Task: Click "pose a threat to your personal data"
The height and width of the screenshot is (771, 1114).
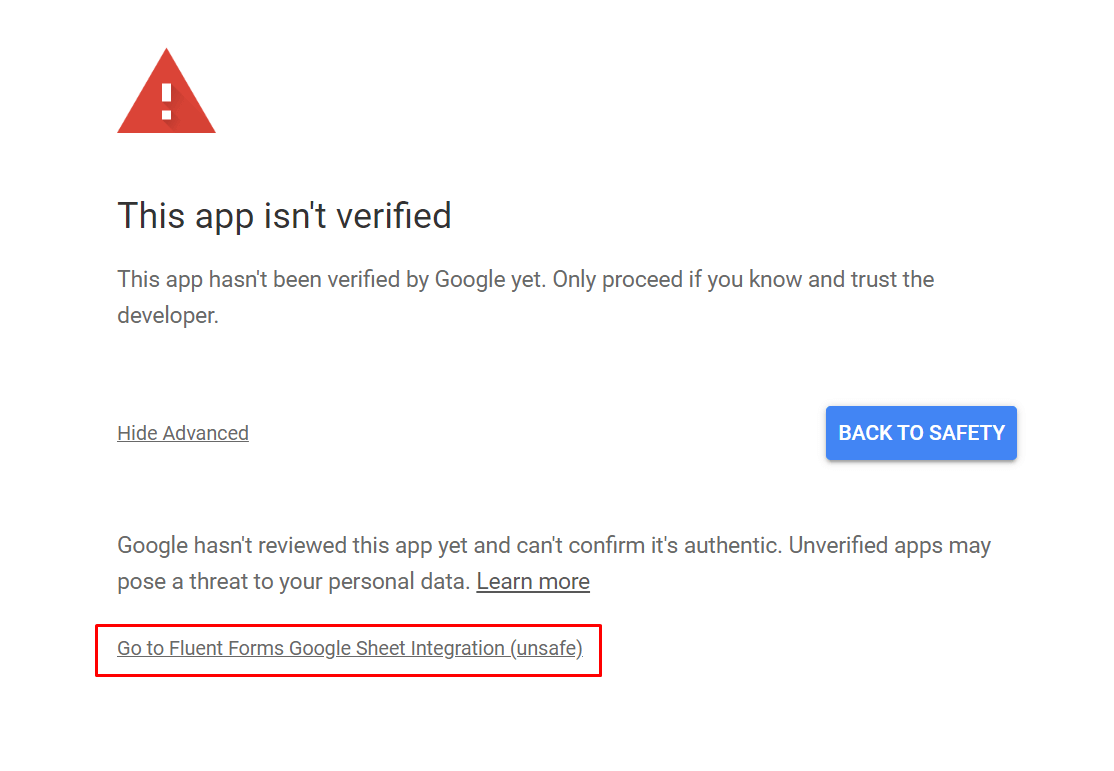Action: 293,581
